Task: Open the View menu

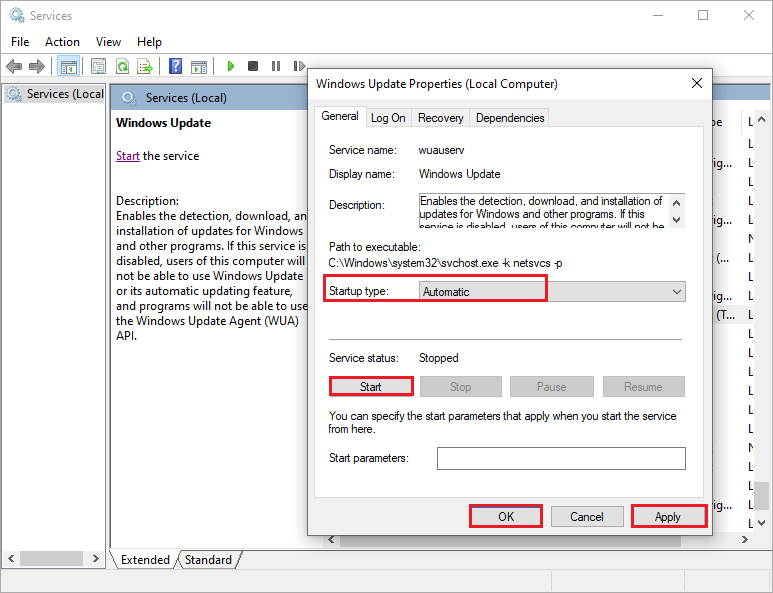Action: [x=108, y=42]
